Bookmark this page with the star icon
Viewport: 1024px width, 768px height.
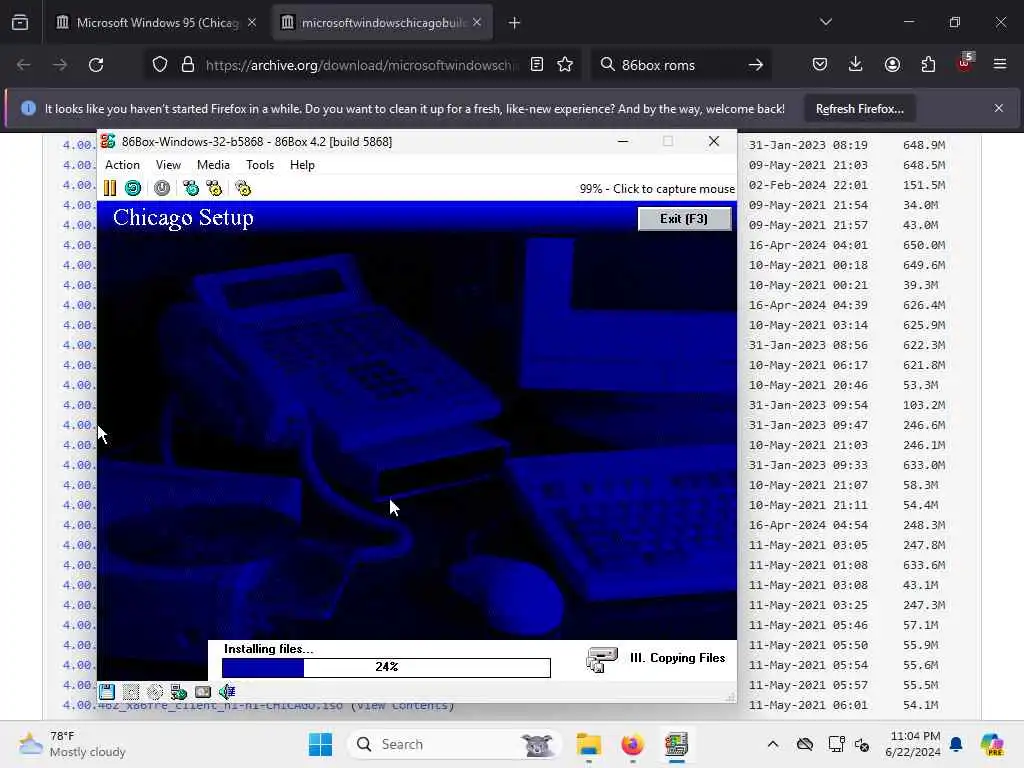tap(566, 65)
